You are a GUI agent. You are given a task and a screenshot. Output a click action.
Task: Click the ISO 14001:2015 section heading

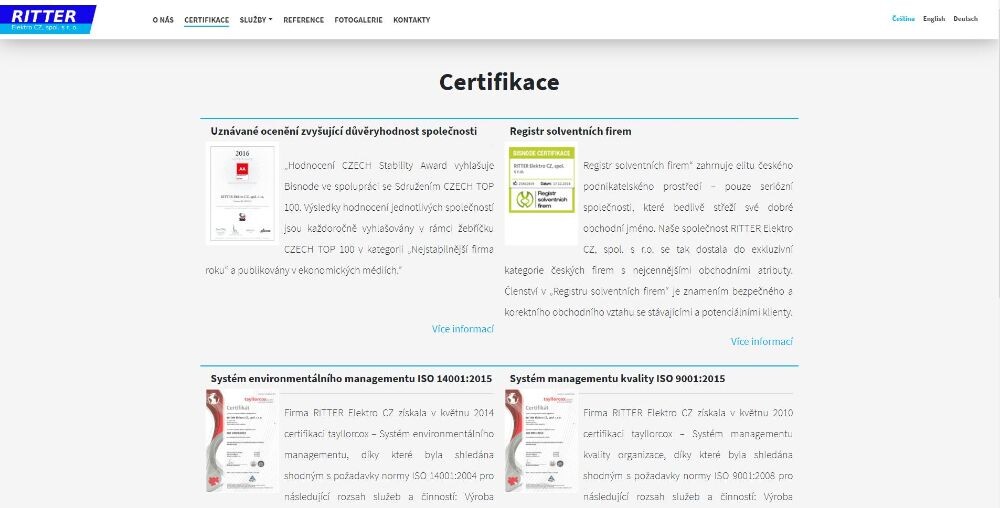tap(351, 379)
